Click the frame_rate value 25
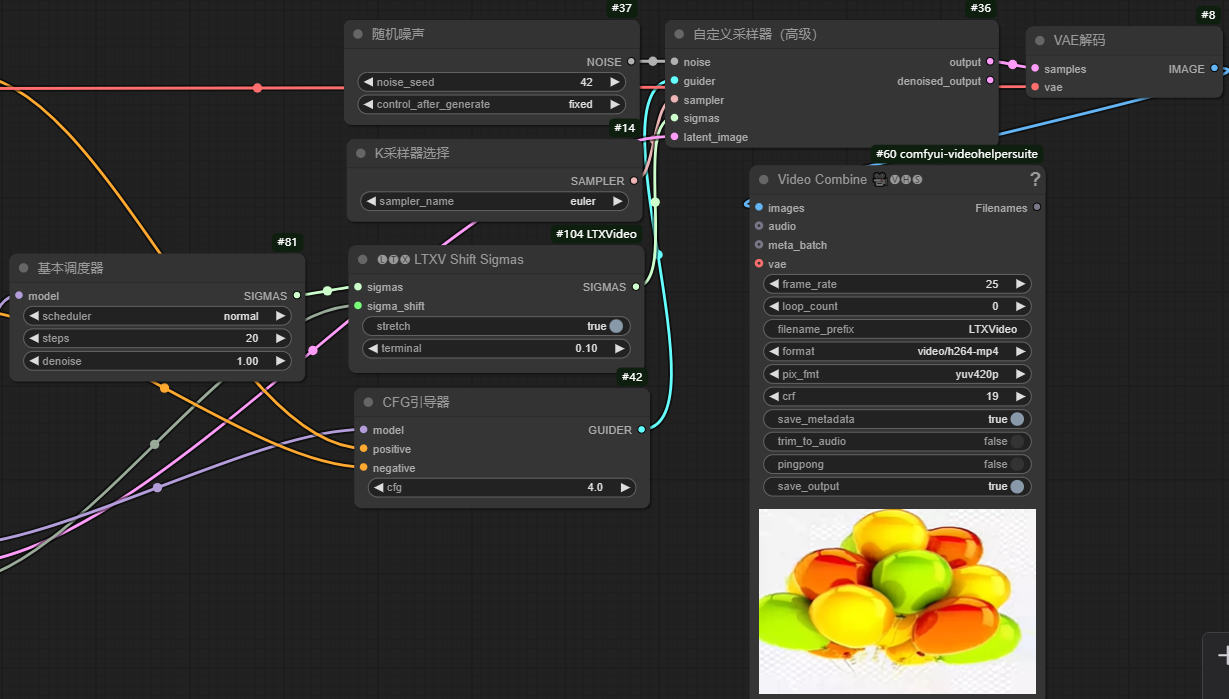Image resolution: width=1229 pixels, height=699 pixels. click(992, 284)
